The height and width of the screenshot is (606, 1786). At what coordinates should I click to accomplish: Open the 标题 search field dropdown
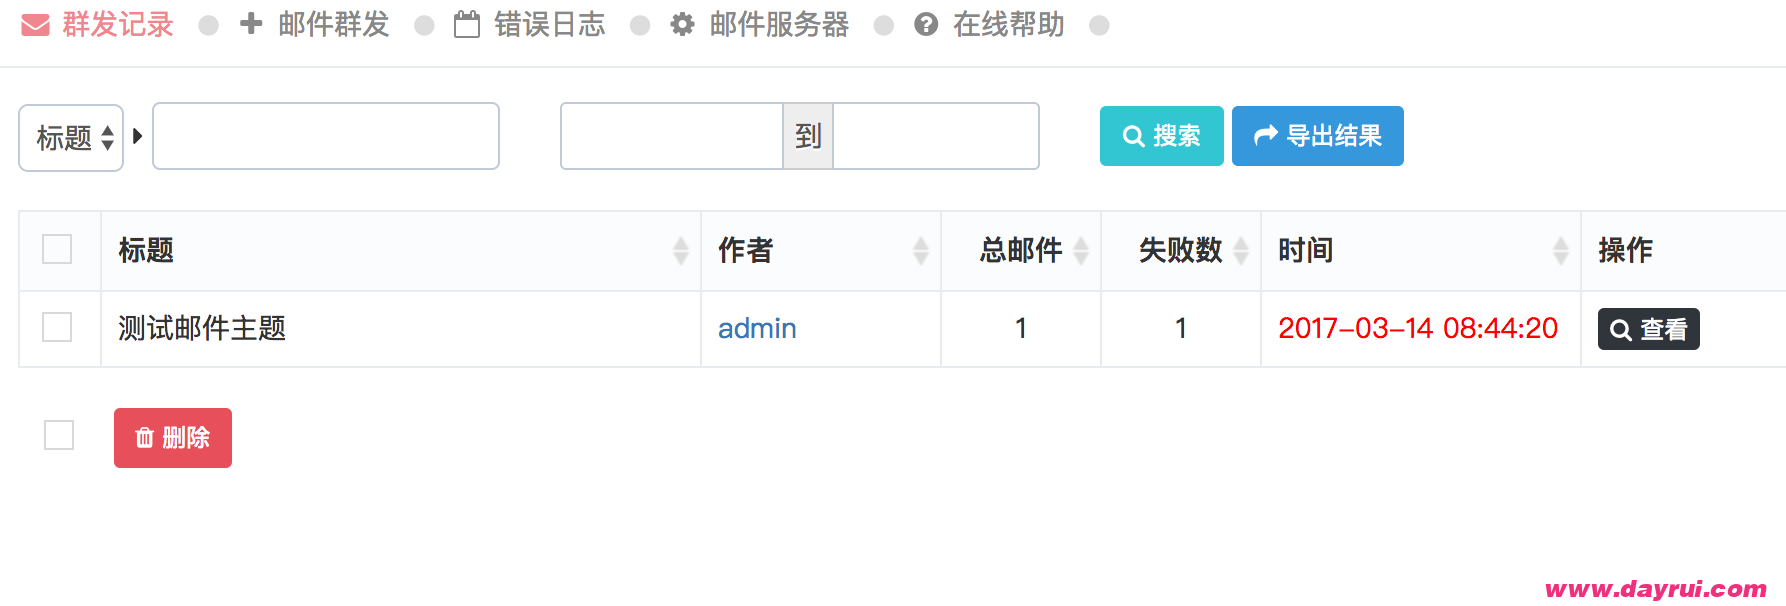(71, 138)
